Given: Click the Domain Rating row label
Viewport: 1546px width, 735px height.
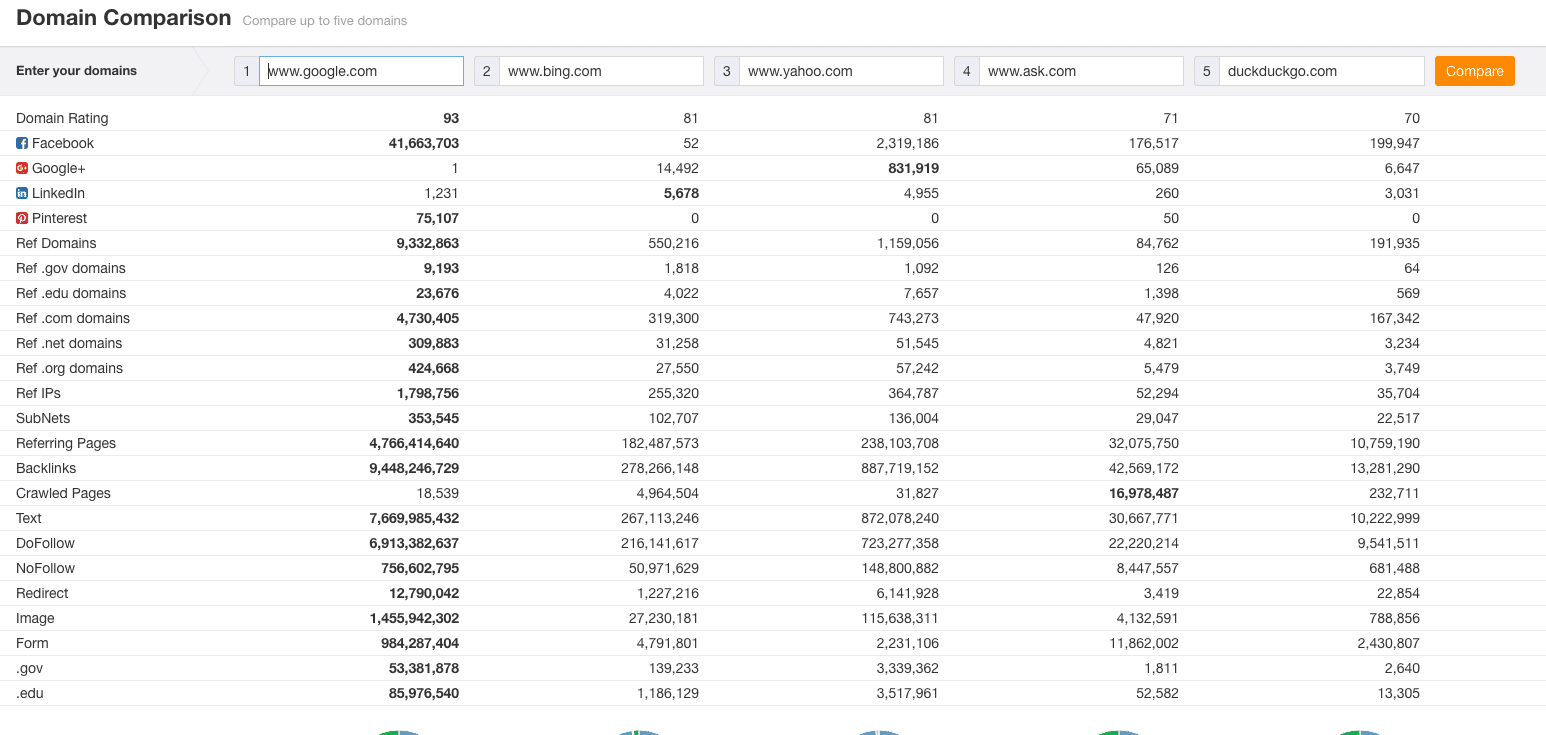Looking at the screenshot, I should tap(62, 119).
